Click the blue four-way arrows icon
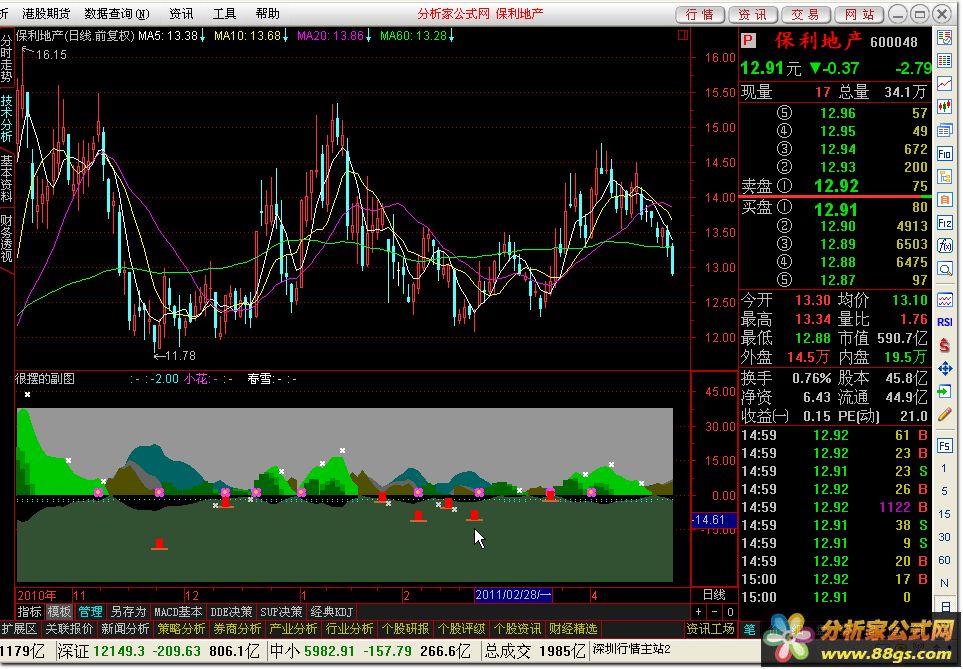This screenshot has height=669, width=963. 945,369
